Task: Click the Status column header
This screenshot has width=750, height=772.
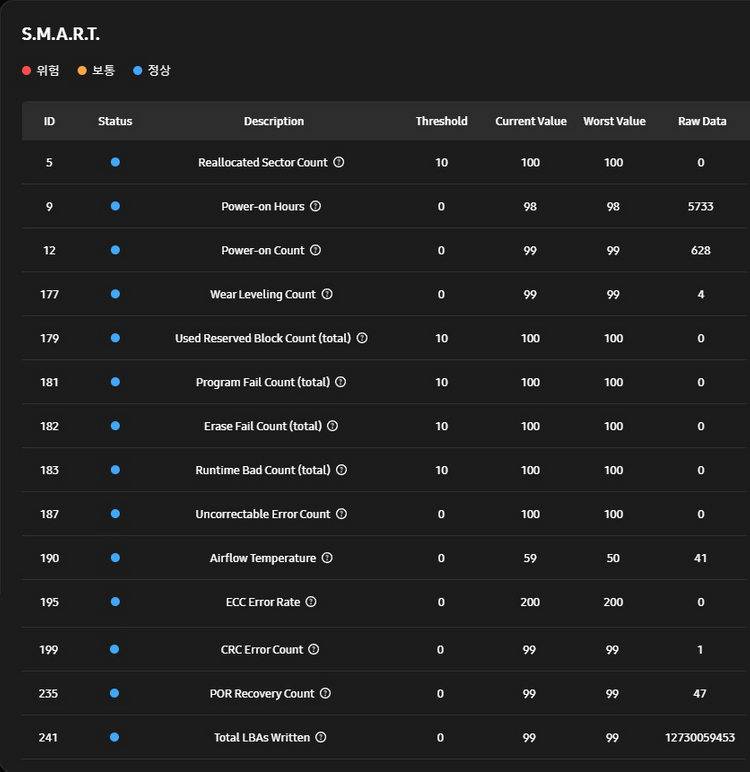Action: (115, 121)
